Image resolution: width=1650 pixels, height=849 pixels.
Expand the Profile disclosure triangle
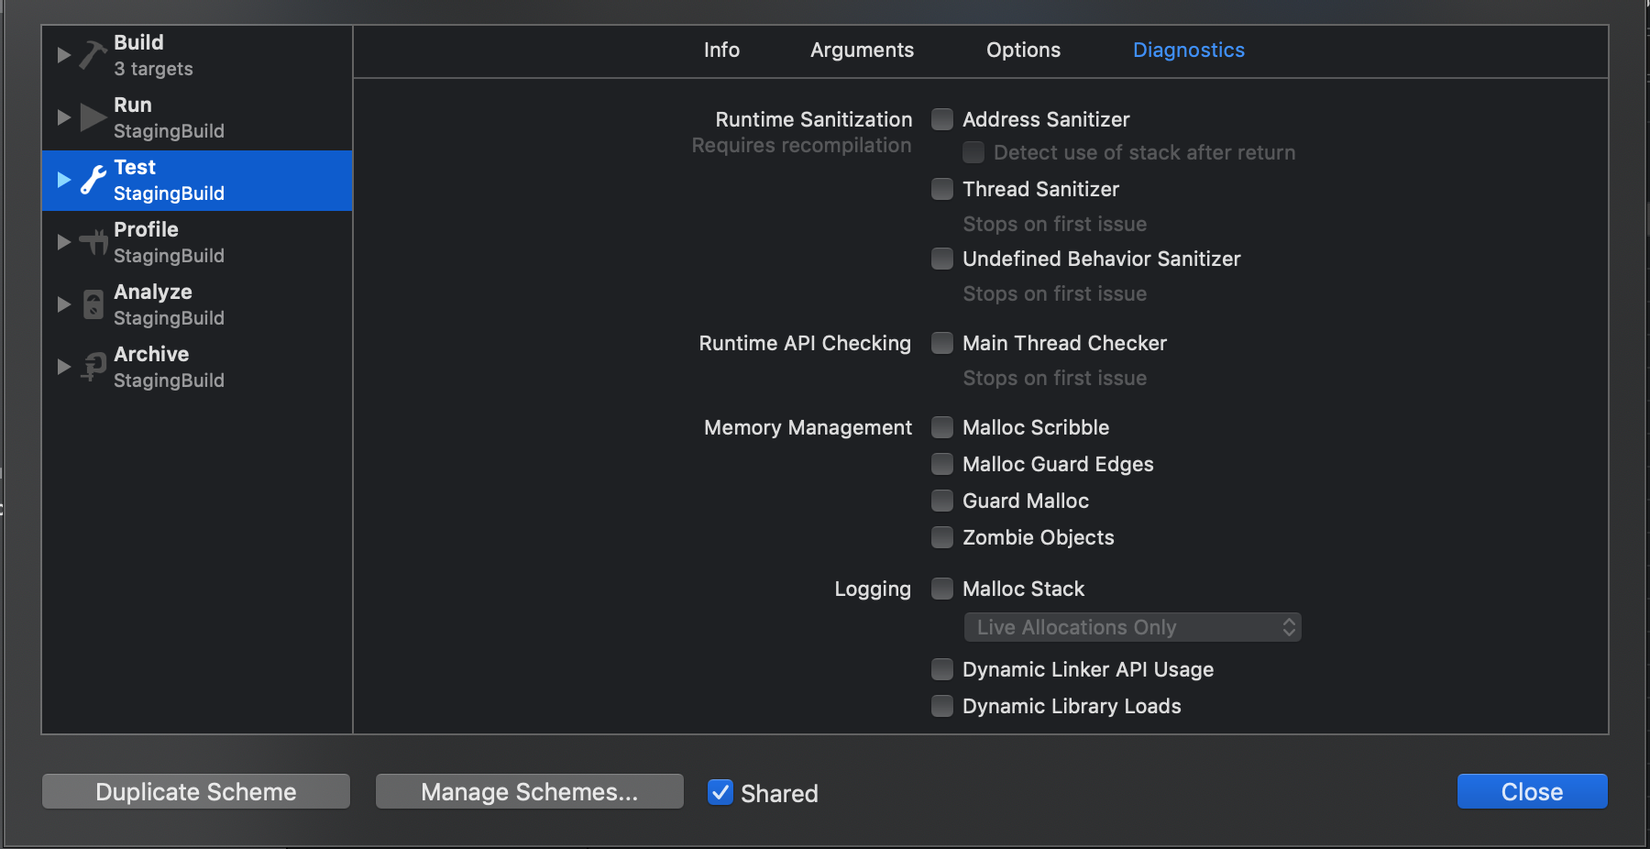pos(63,242)
